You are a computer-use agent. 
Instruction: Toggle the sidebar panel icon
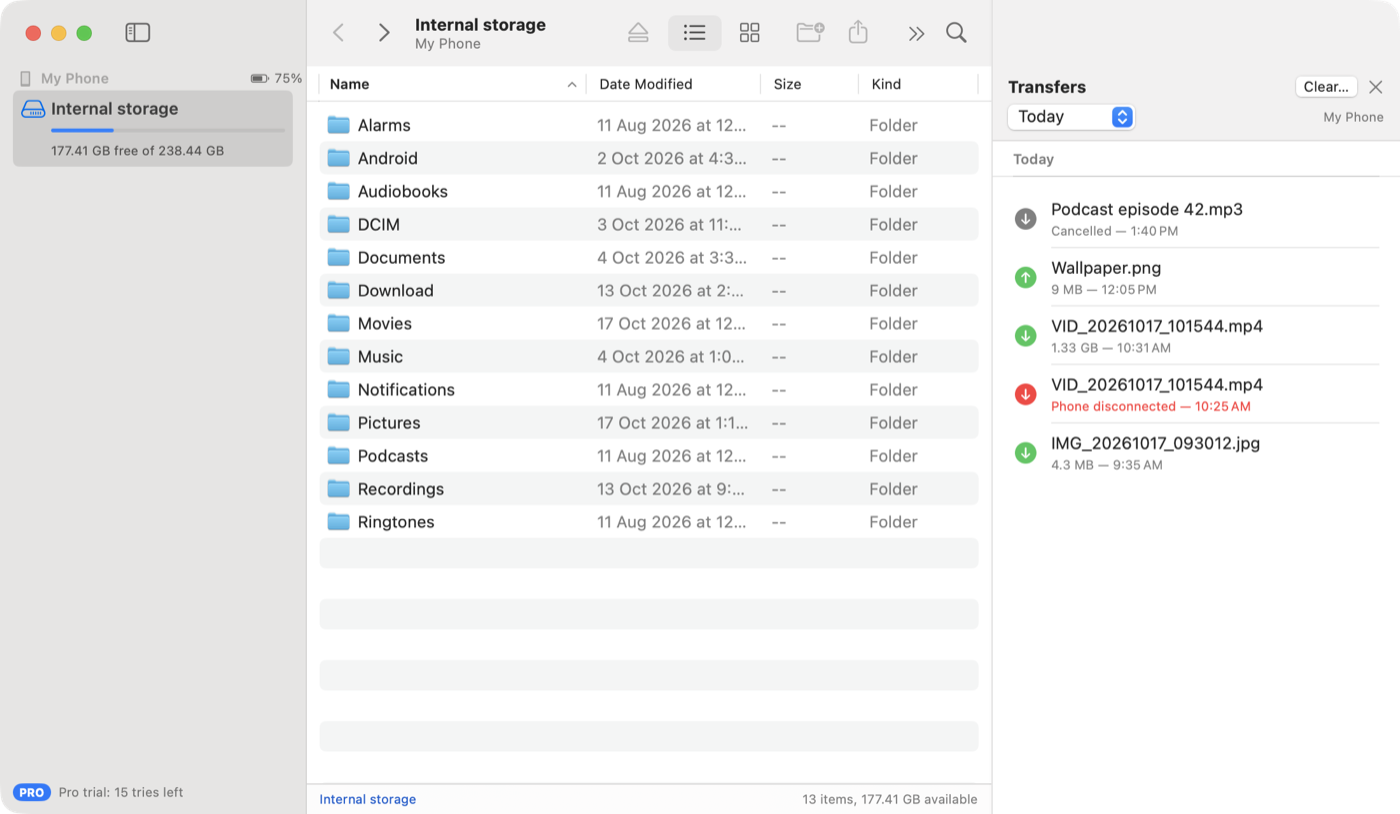(x=138, y=33)
